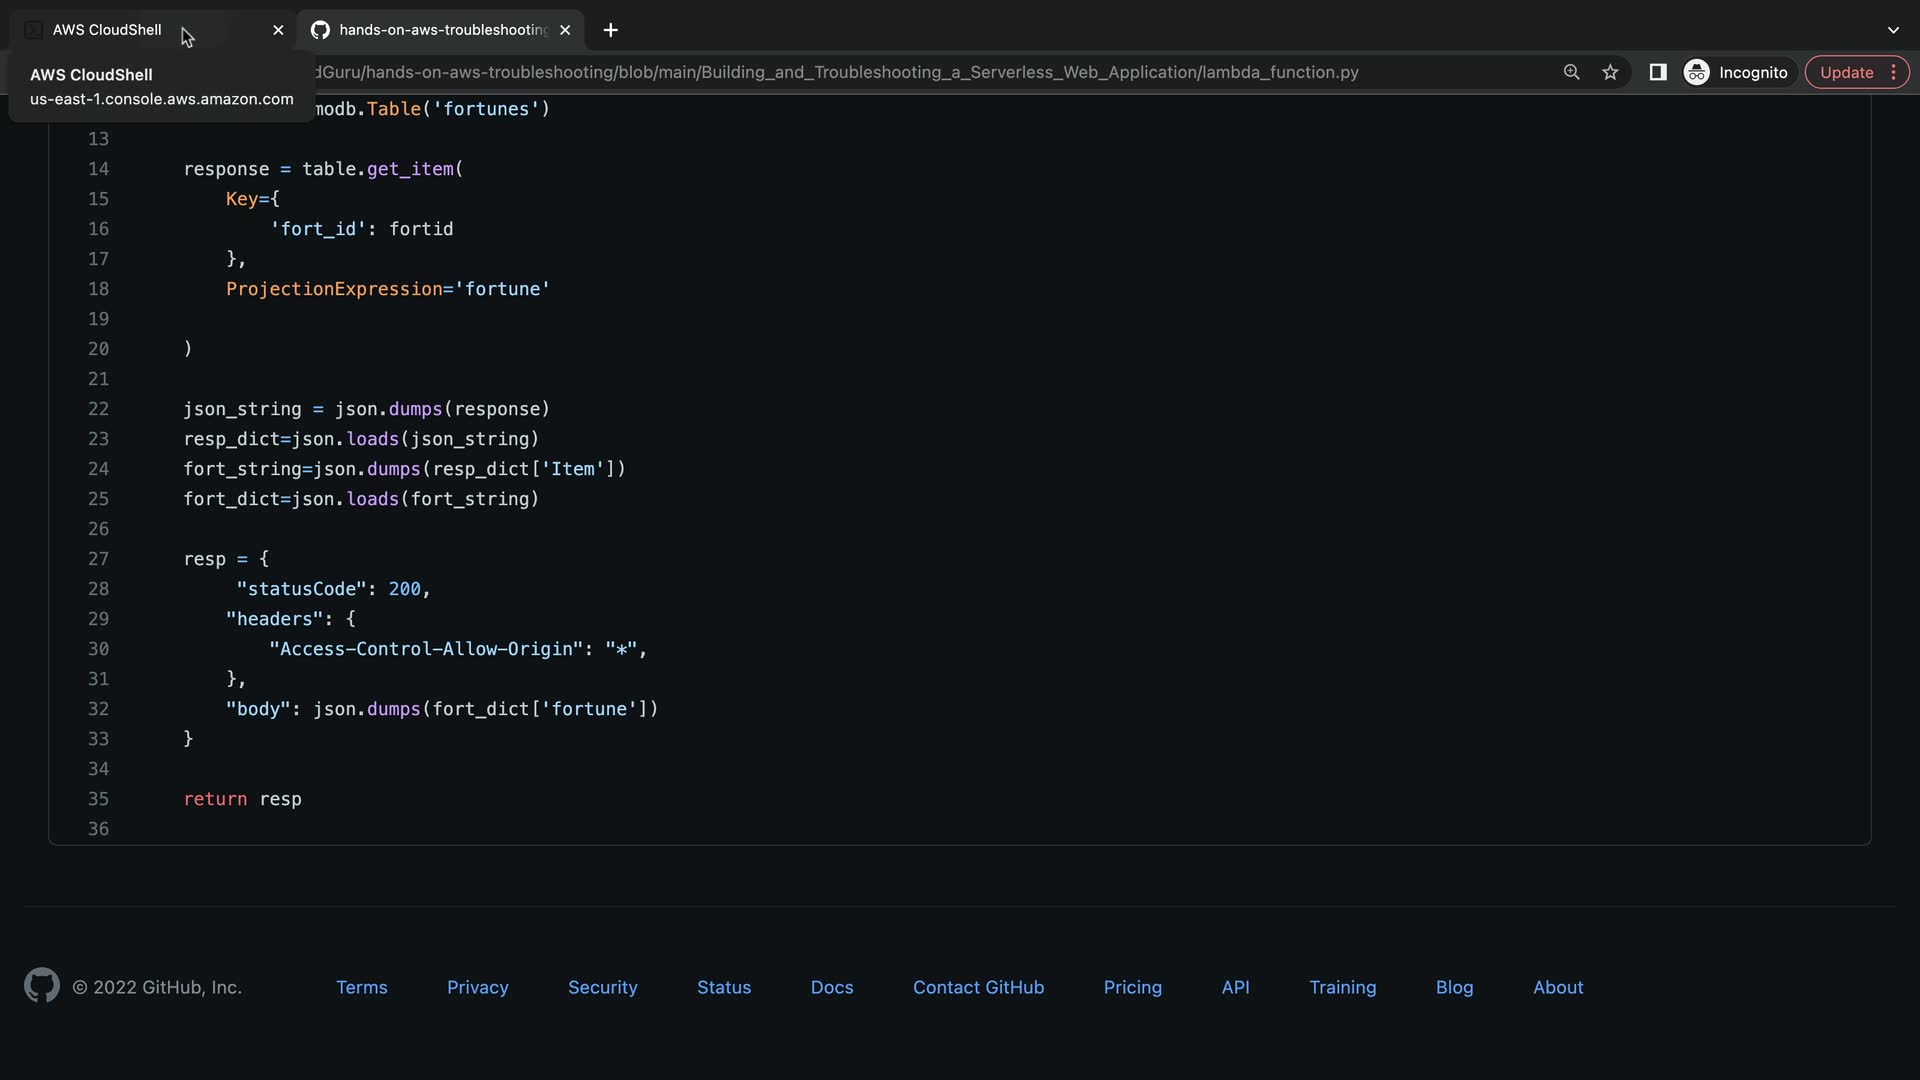Image resolution: width=1920 pixels, height=1080 pixels.
Task: Click the Update browser button
Action: 1846,72
